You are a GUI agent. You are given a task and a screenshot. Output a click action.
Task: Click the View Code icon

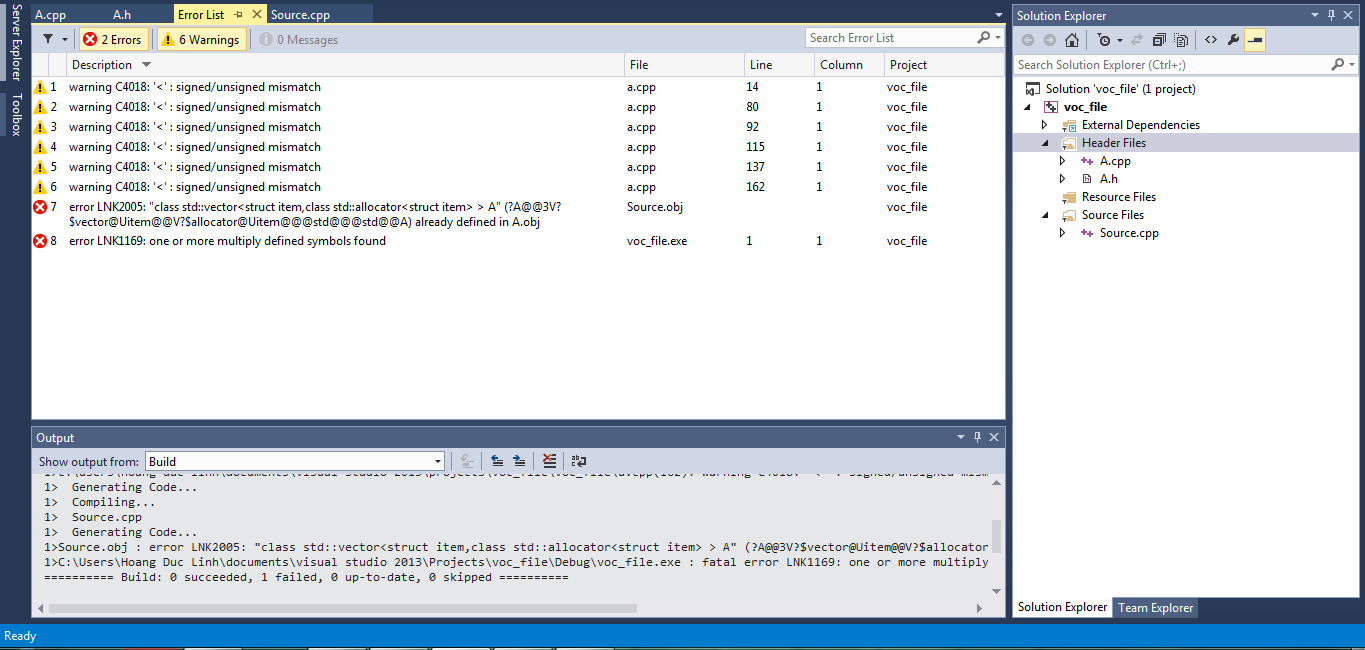point(1210,40)
